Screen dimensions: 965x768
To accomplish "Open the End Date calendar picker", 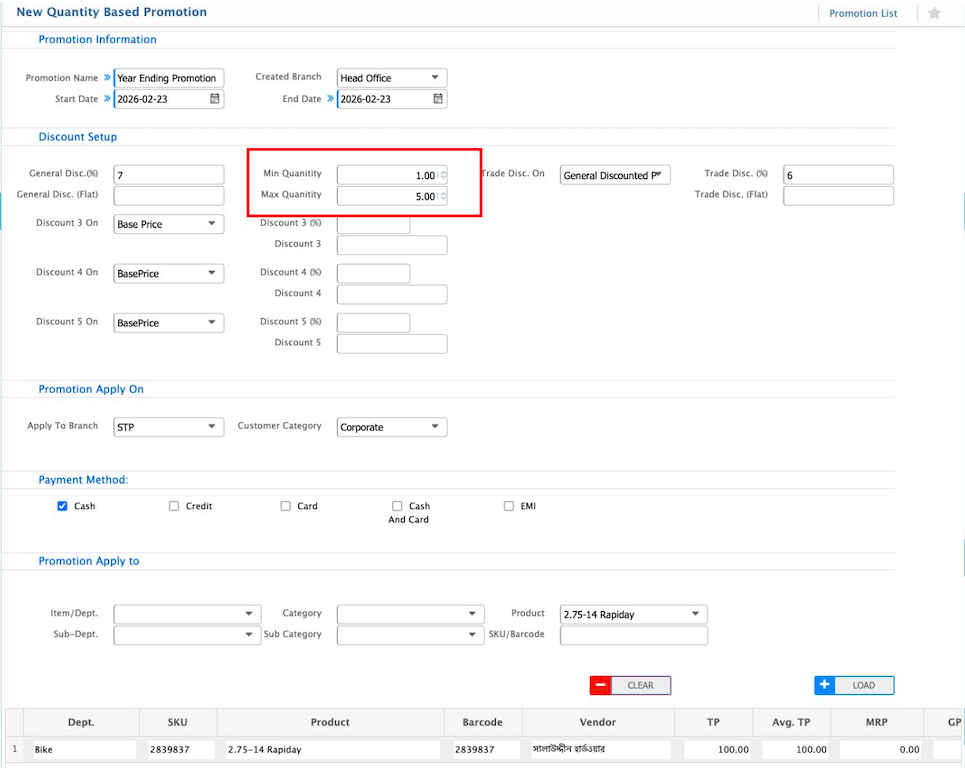I will 437,99.
